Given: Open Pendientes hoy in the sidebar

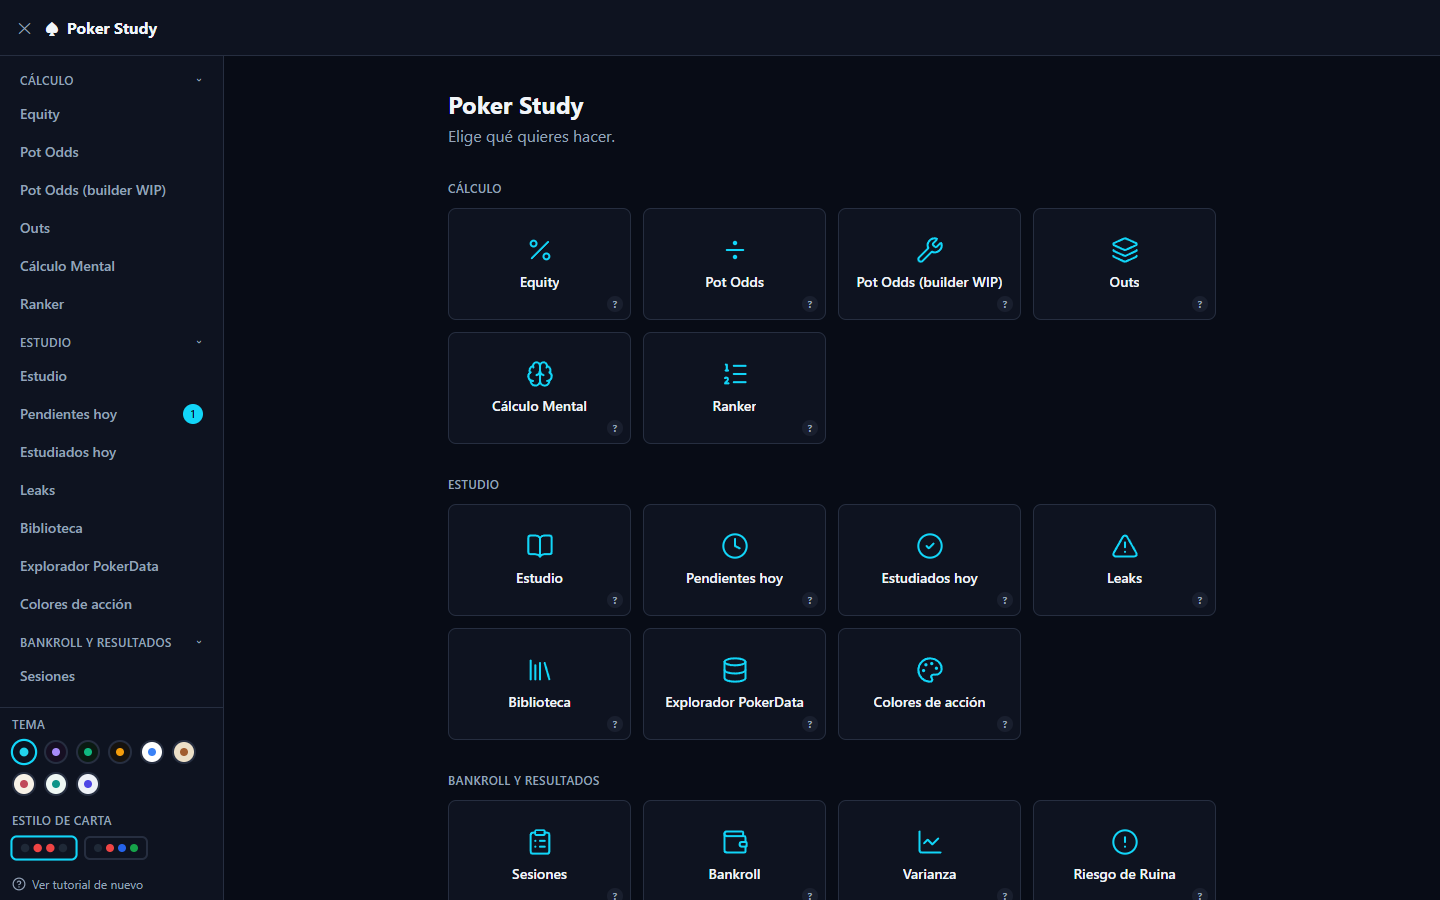Looking at the screenshot, I should [111, 414].
